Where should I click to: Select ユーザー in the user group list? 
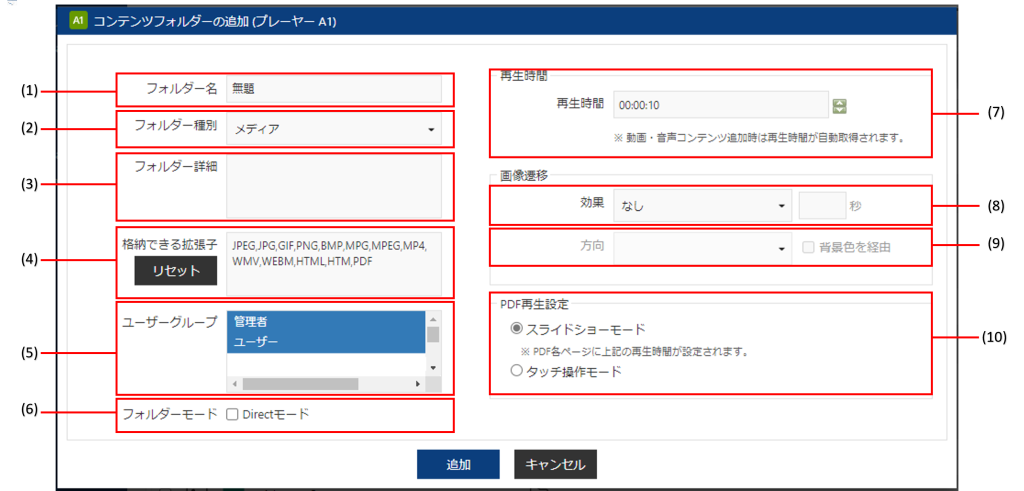click(326, 342)
